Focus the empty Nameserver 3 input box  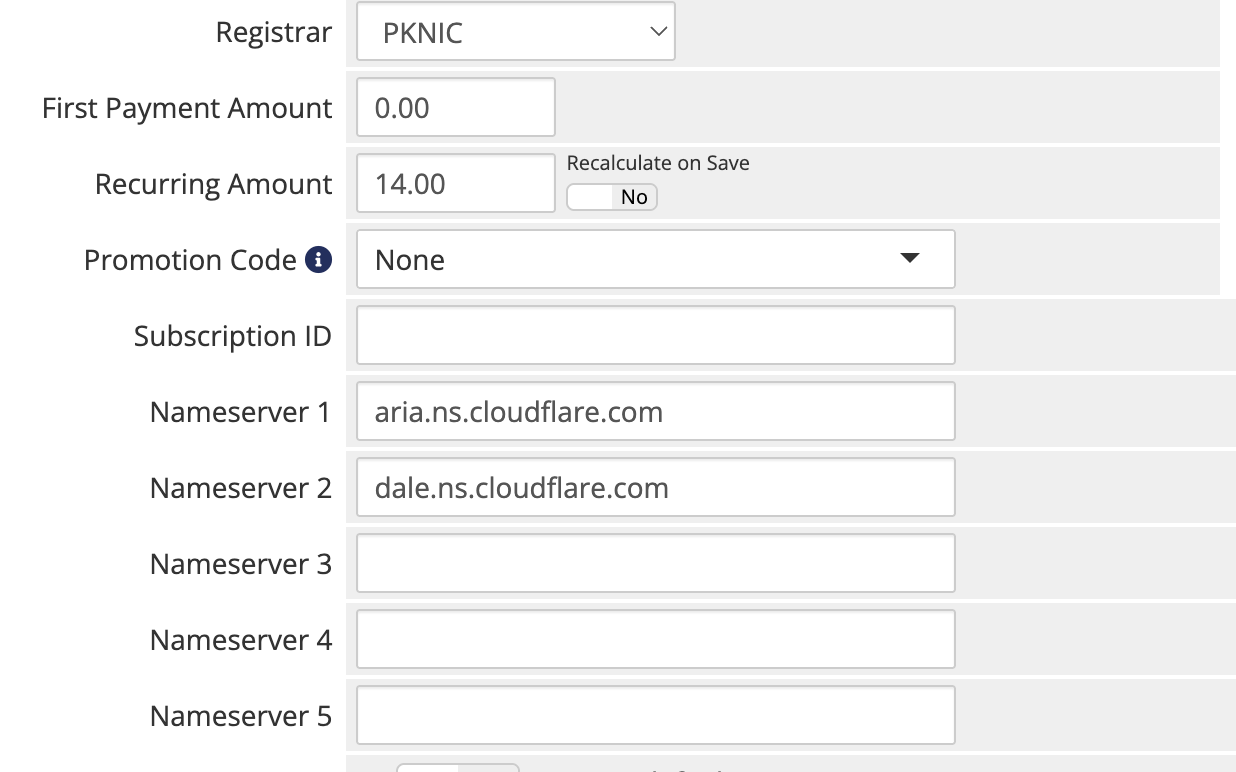tap(655, 564)
